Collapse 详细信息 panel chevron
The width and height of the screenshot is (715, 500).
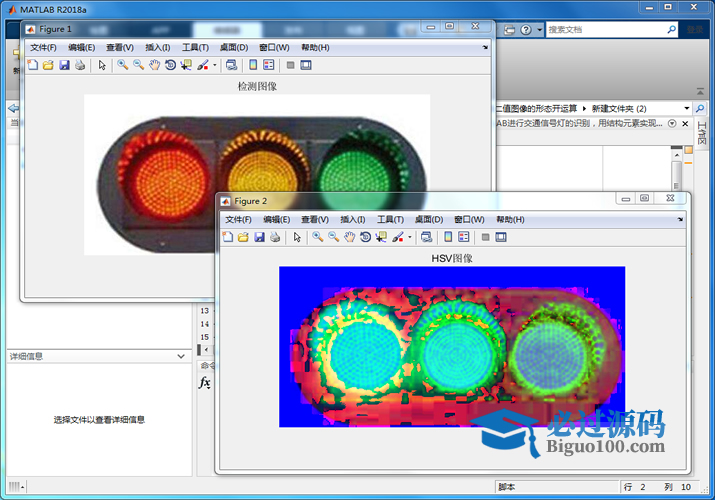click(x=181, y=356)
